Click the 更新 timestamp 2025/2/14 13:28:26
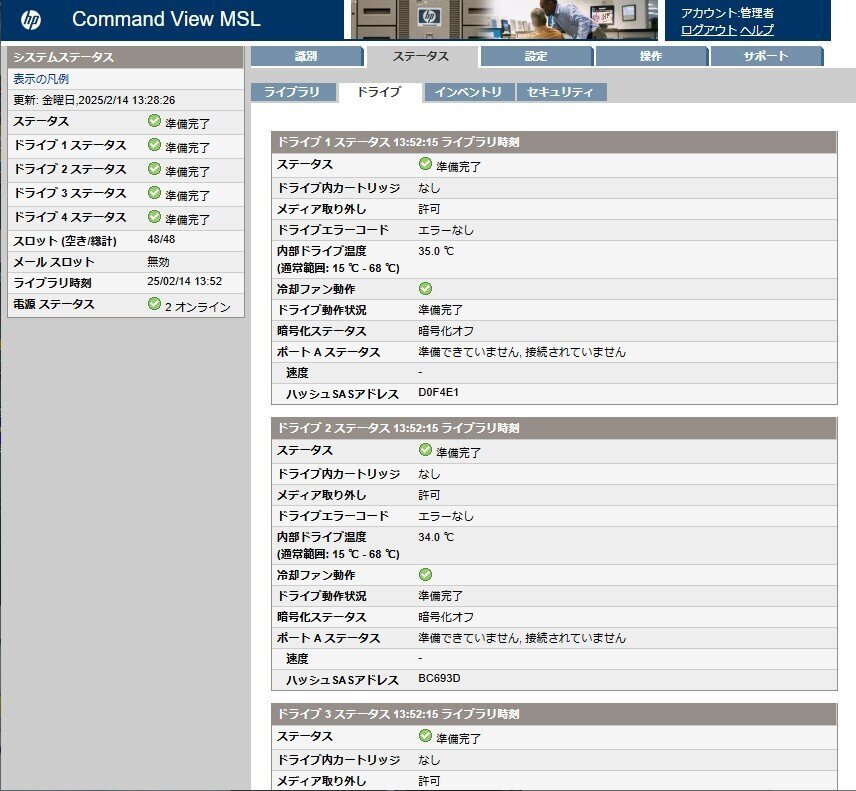Image resolution: width=856 pixels, height=791 pixels. (127, 100)
